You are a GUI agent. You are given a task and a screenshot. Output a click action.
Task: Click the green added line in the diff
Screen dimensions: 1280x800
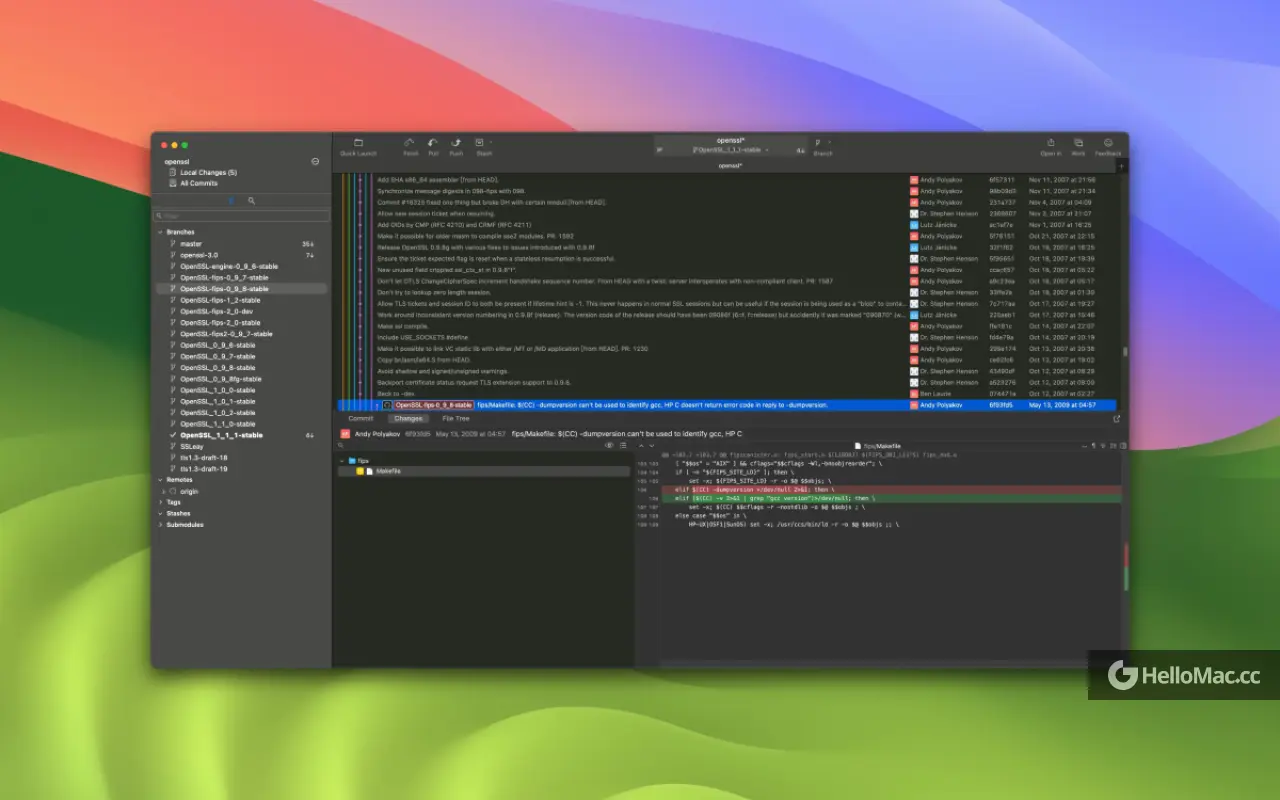[890, 498]
